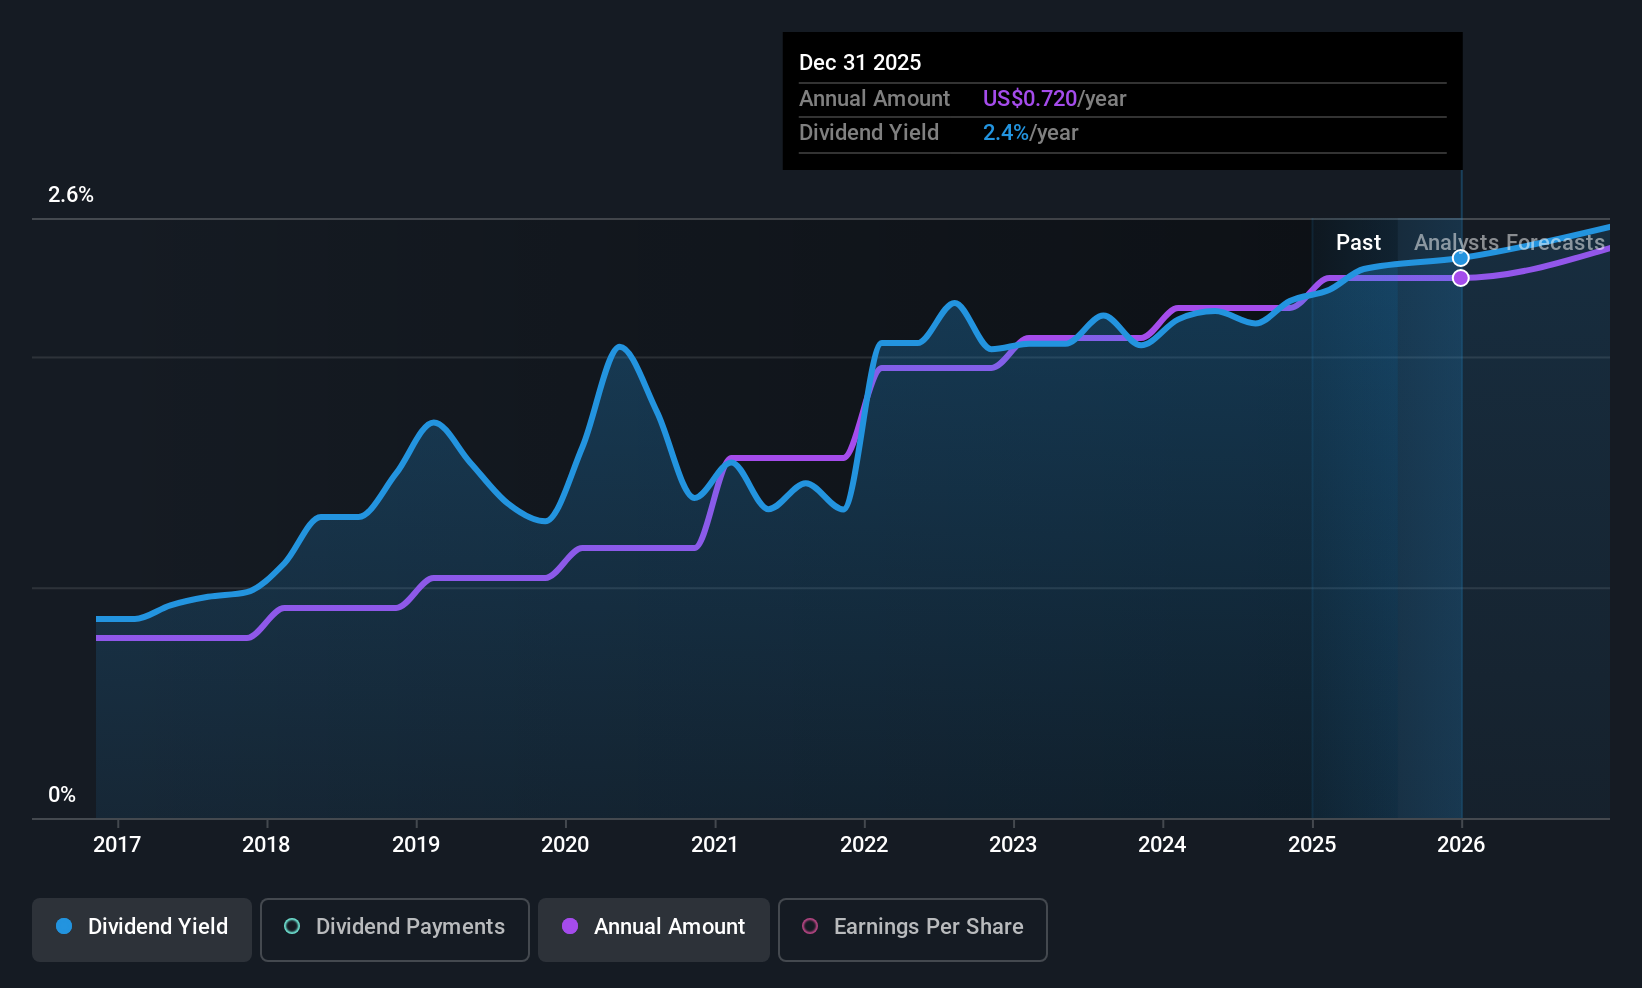Select the 2020 x-axis year label
1642x988 pixels.
565,844
